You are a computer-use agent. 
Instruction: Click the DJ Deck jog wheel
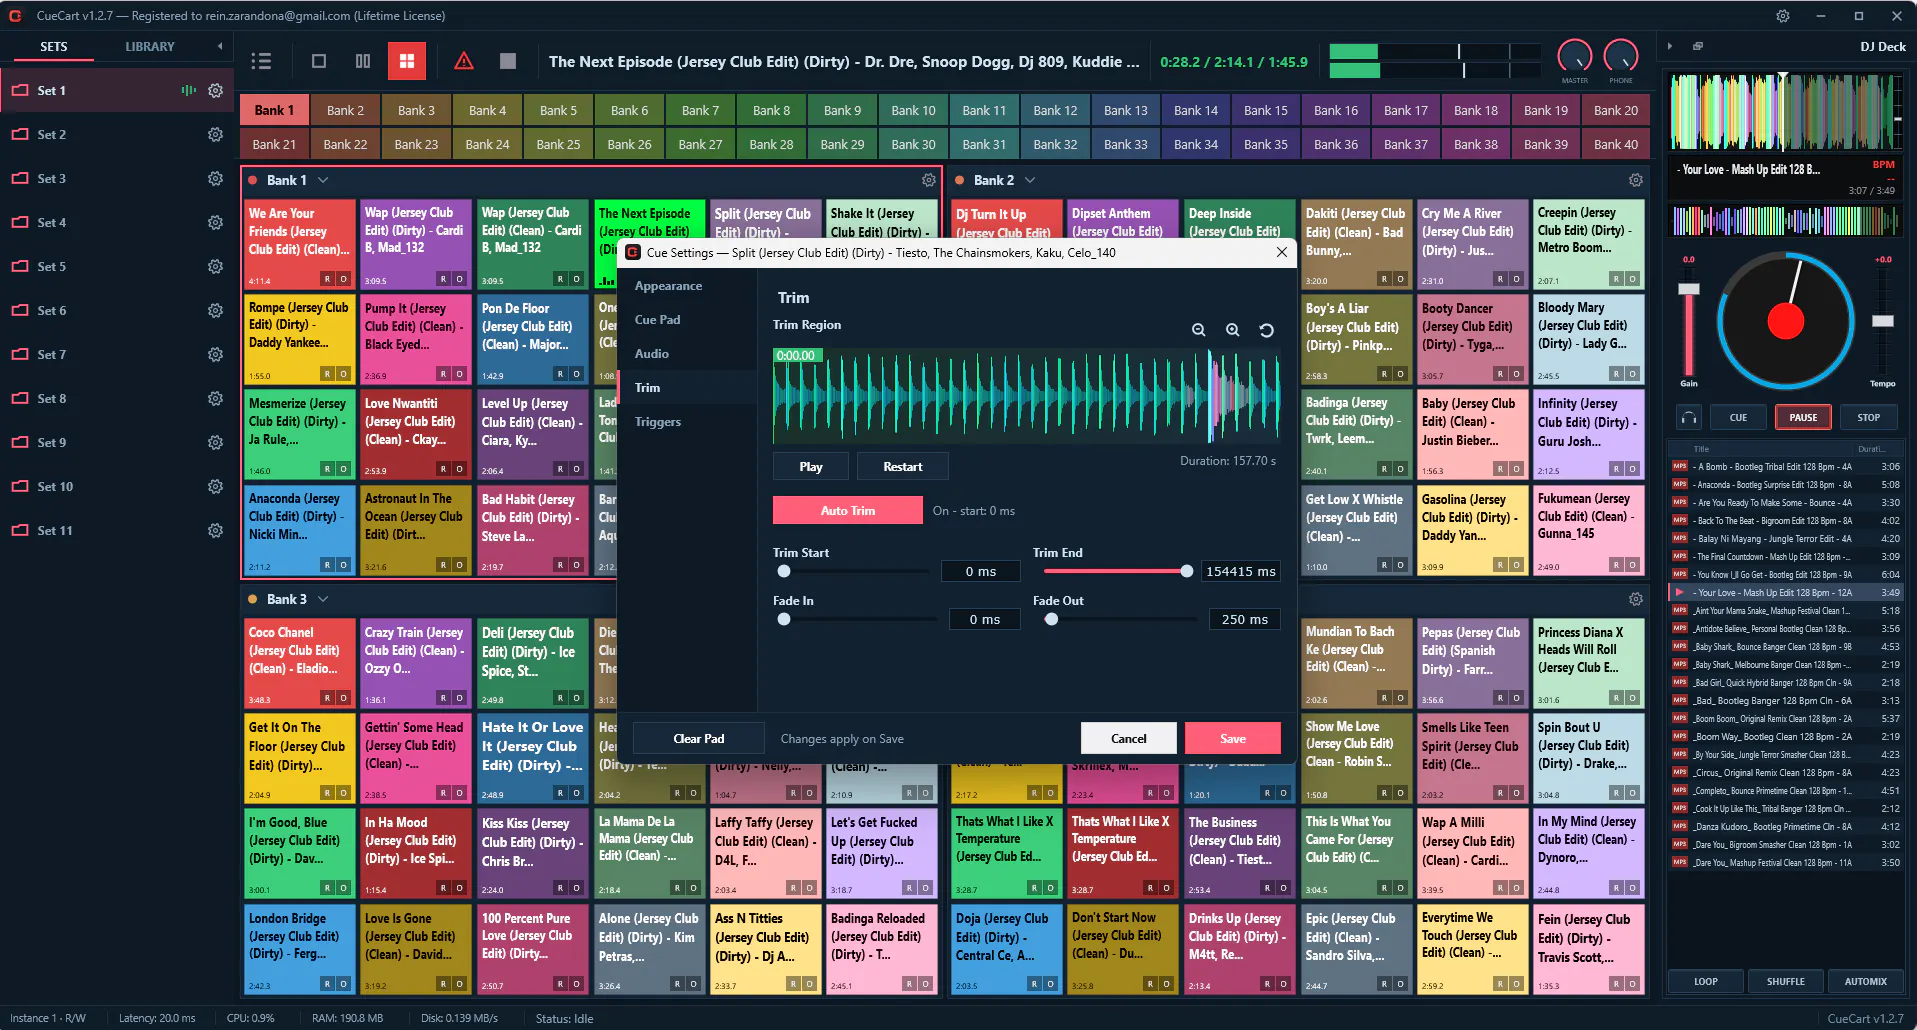[x=1786, y=320]
